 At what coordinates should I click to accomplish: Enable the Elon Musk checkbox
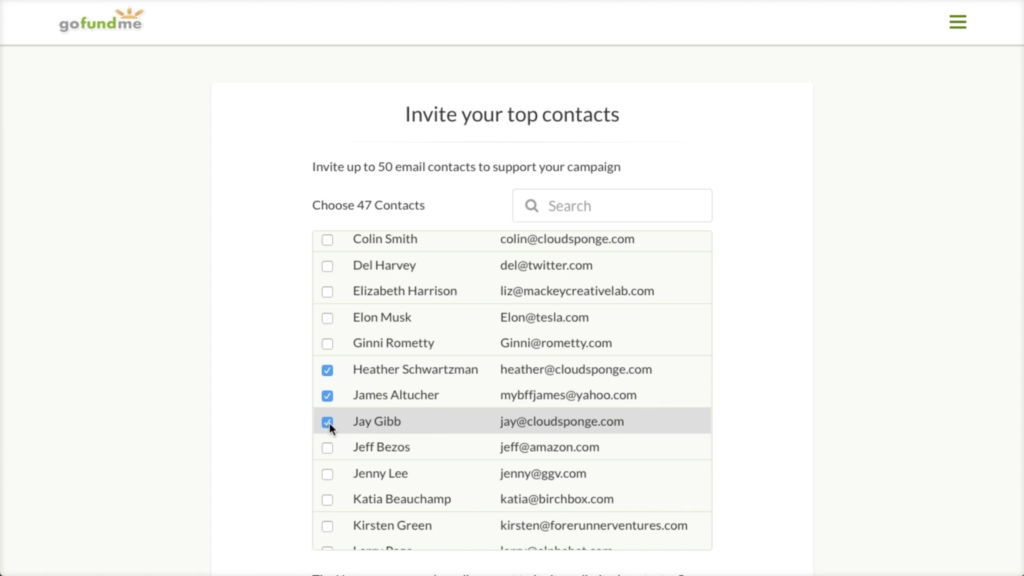(327, 318)
